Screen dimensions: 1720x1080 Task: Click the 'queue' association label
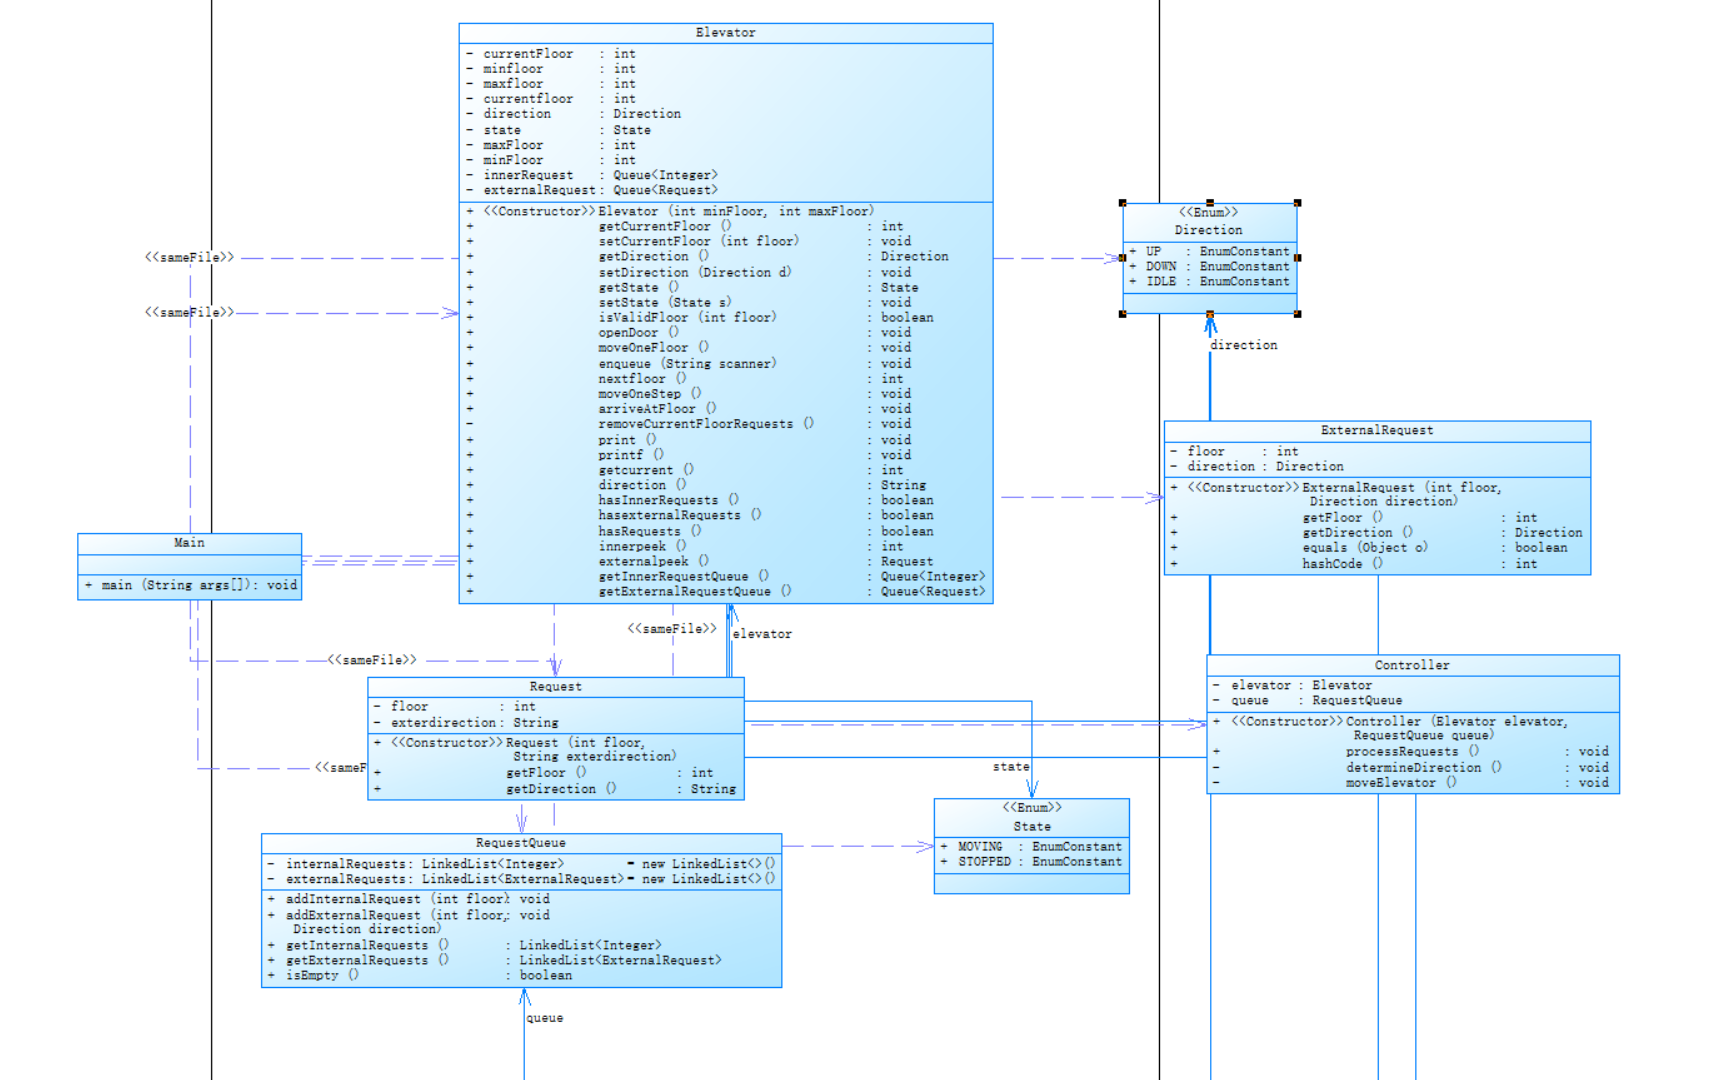(x=545, y=1018)
